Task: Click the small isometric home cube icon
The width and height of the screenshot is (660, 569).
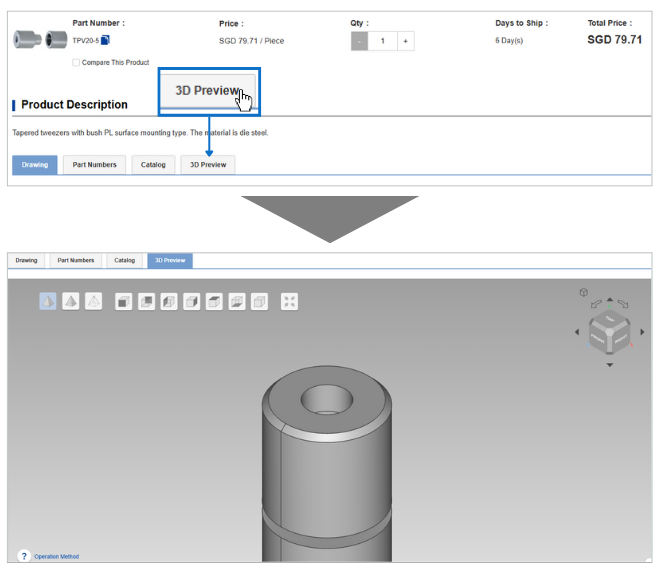Action: (583, 293)
